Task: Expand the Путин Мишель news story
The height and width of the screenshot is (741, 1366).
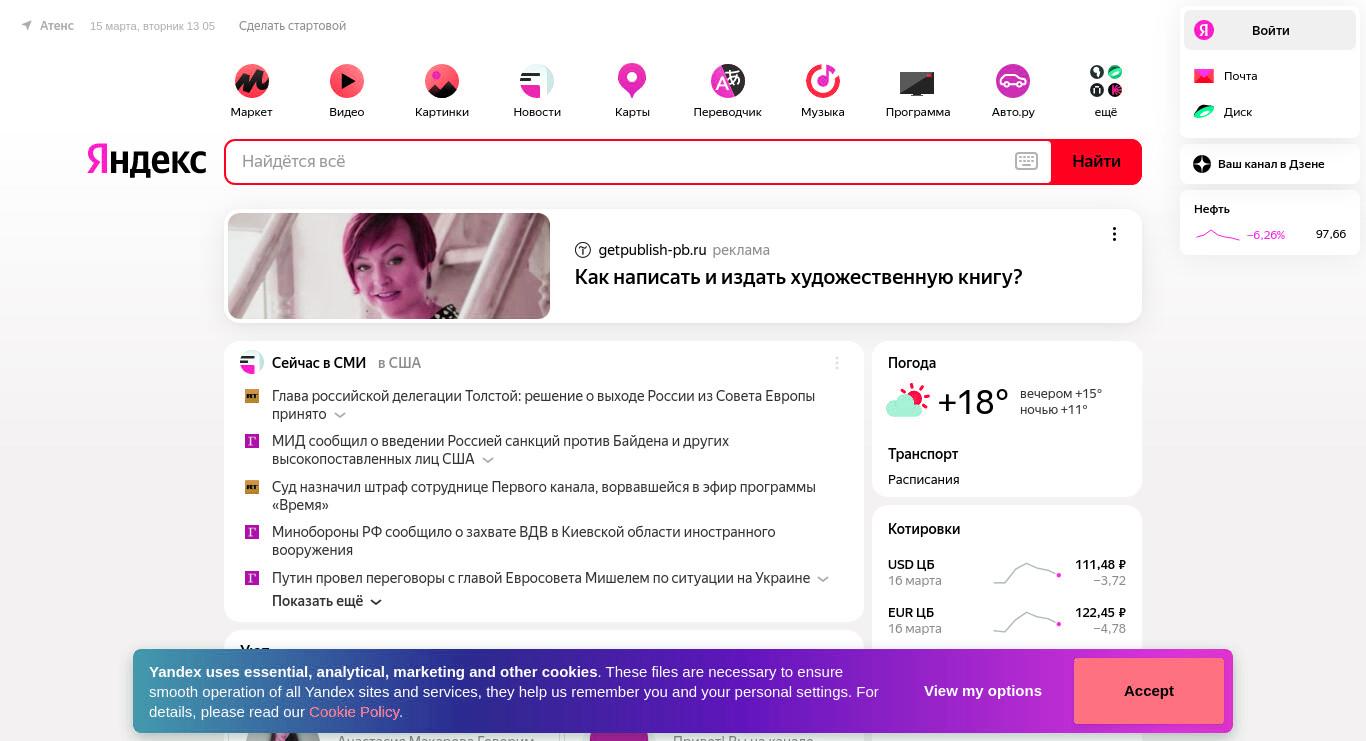Action: pos(823,579)
